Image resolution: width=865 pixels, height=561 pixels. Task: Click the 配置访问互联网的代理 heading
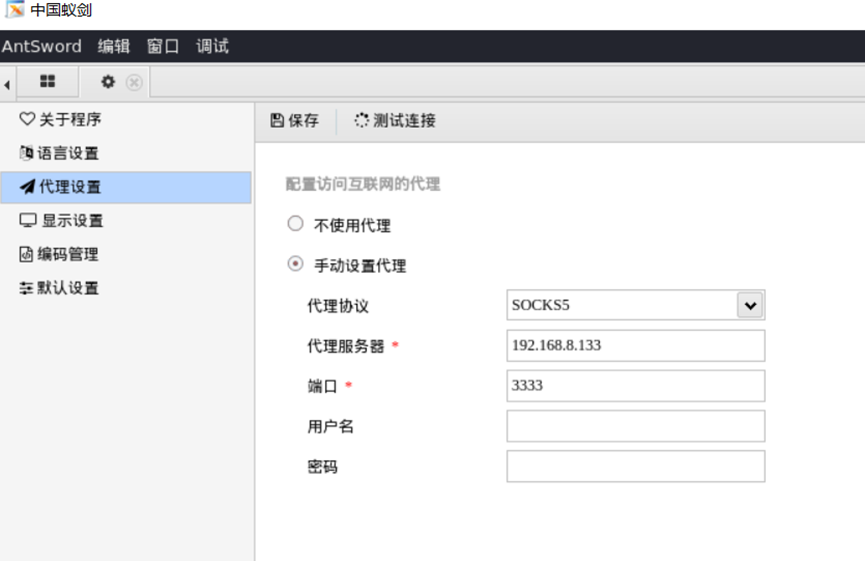point(363,184)
